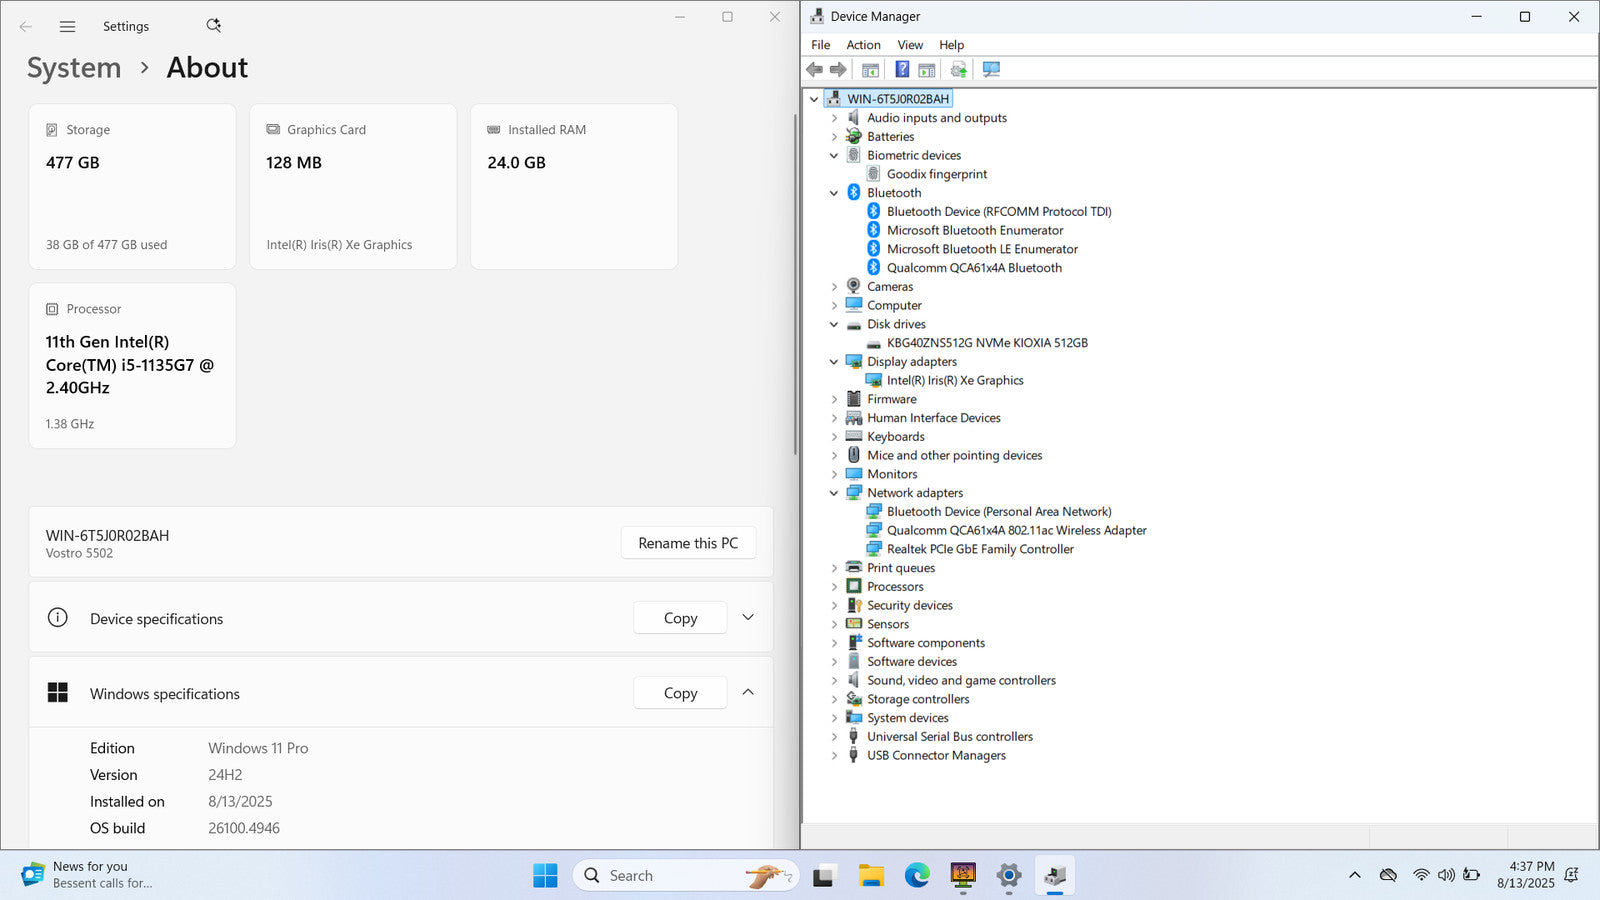The height and width of the screenshot is (900, 1600).
Task: Click the Settings search icon
Action: click(x=213, y=26)
